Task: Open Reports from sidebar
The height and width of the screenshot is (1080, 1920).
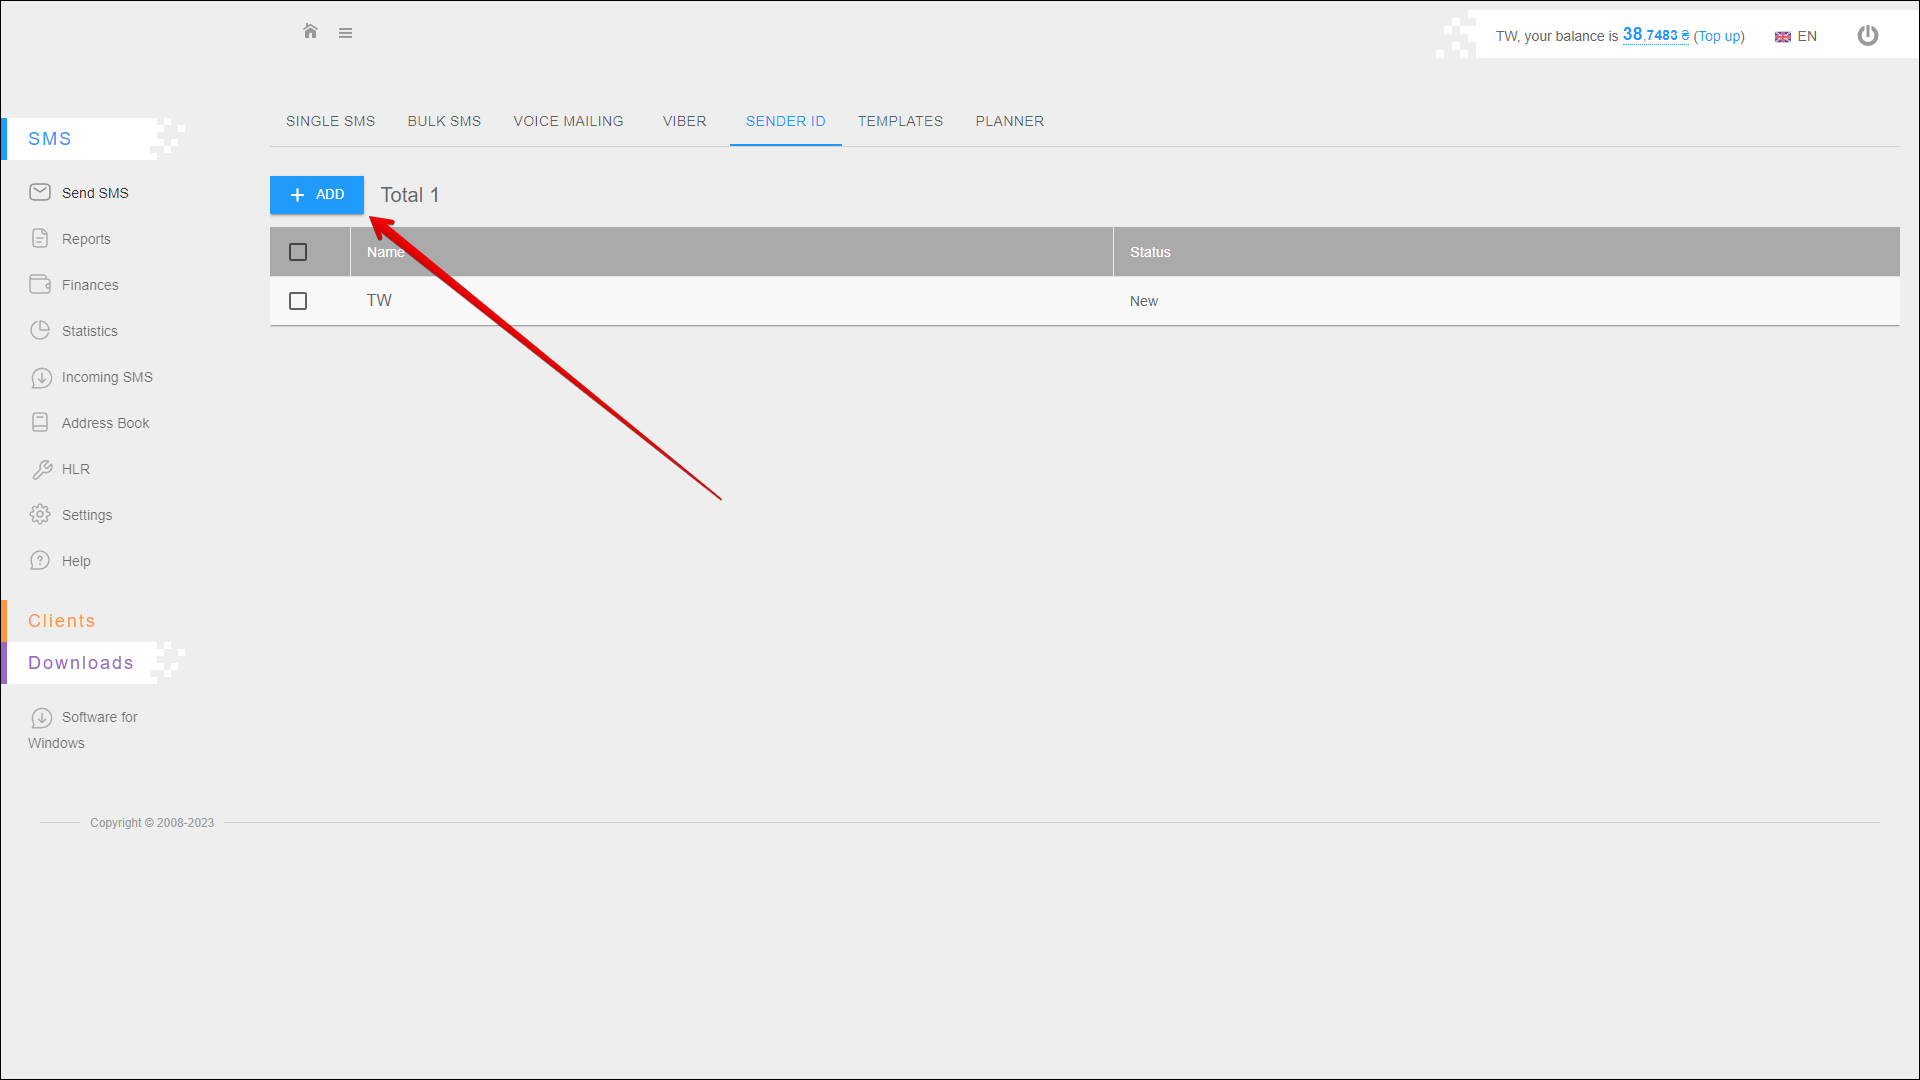Action: 86,239
